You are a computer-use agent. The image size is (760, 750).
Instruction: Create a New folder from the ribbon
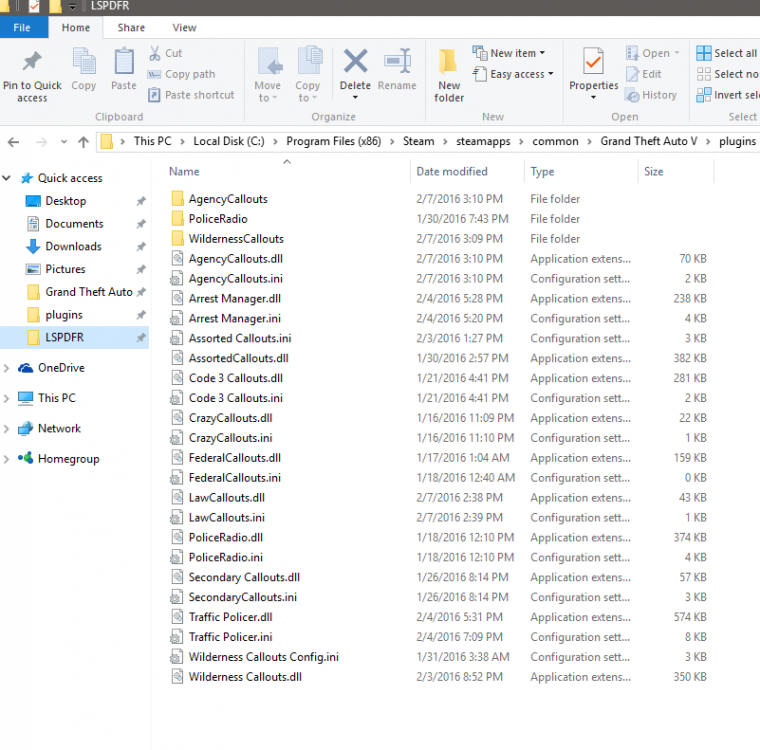pyautogui.click(x=449, y=76)
